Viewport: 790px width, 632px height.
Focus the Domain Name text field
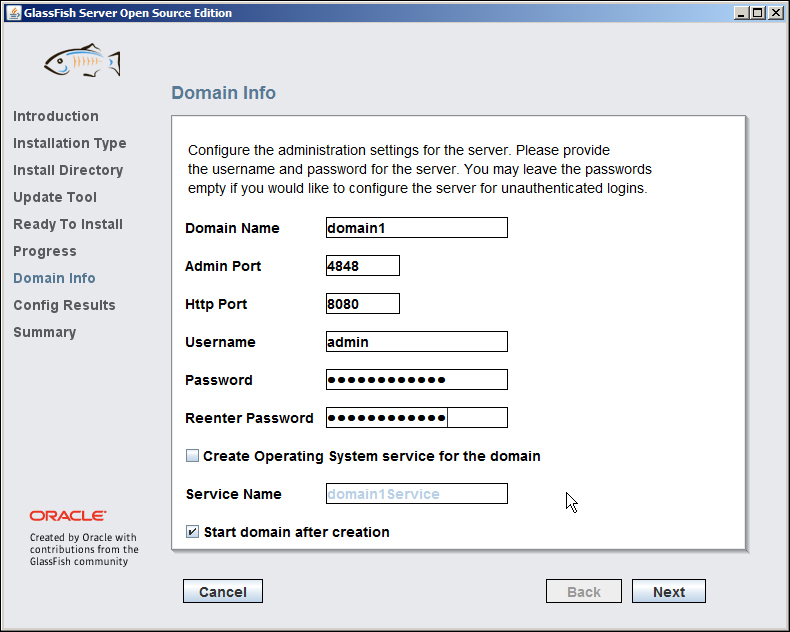(416, 228)
